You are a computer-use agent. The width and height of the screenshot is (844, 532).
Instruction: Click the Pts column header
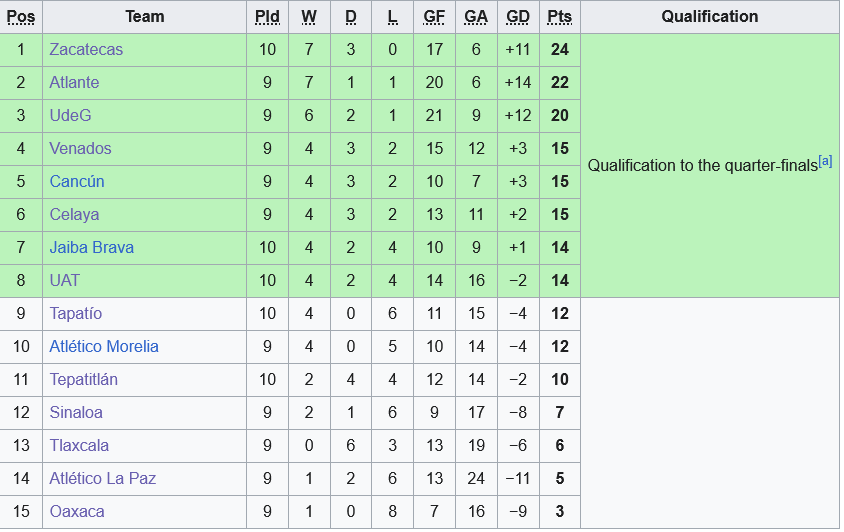(559, 17)
